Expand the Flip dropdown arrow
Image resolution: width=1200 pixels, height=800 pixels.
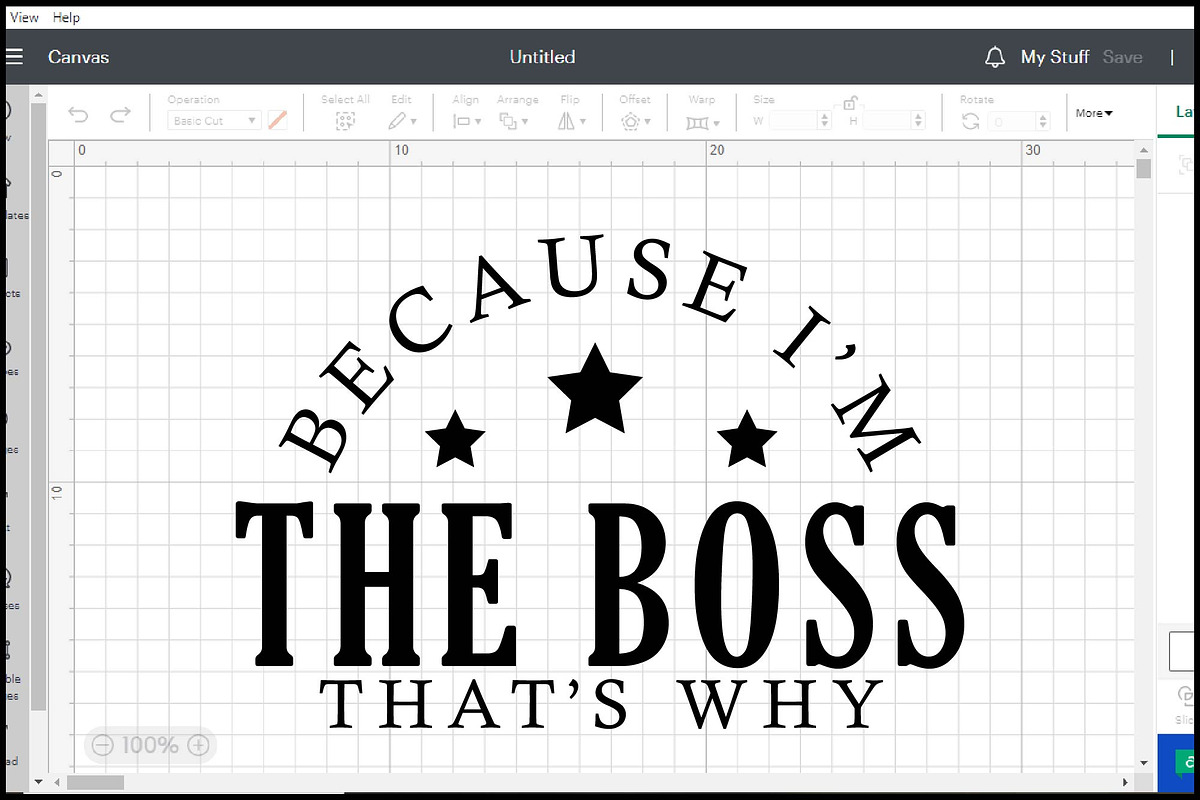tap(582, 122)
